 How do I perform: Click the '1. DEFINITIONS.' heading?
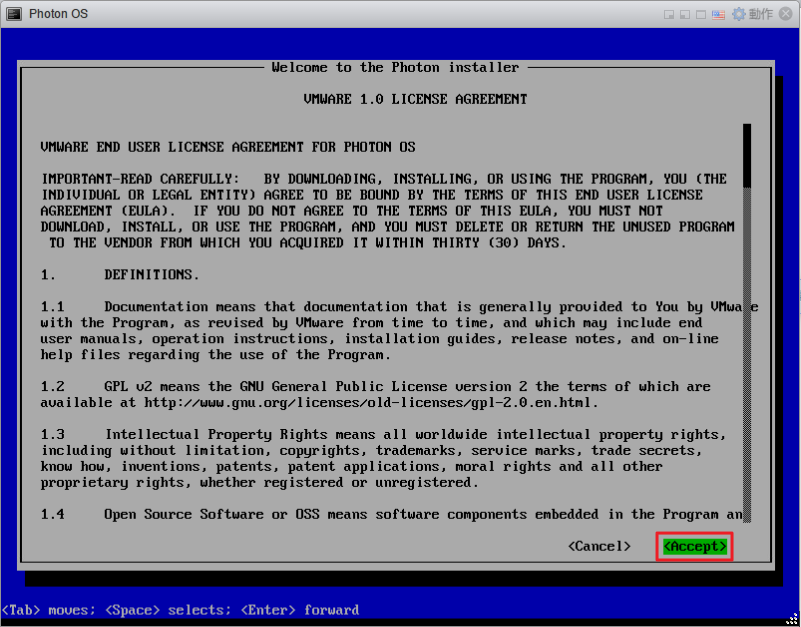point(120,275)
